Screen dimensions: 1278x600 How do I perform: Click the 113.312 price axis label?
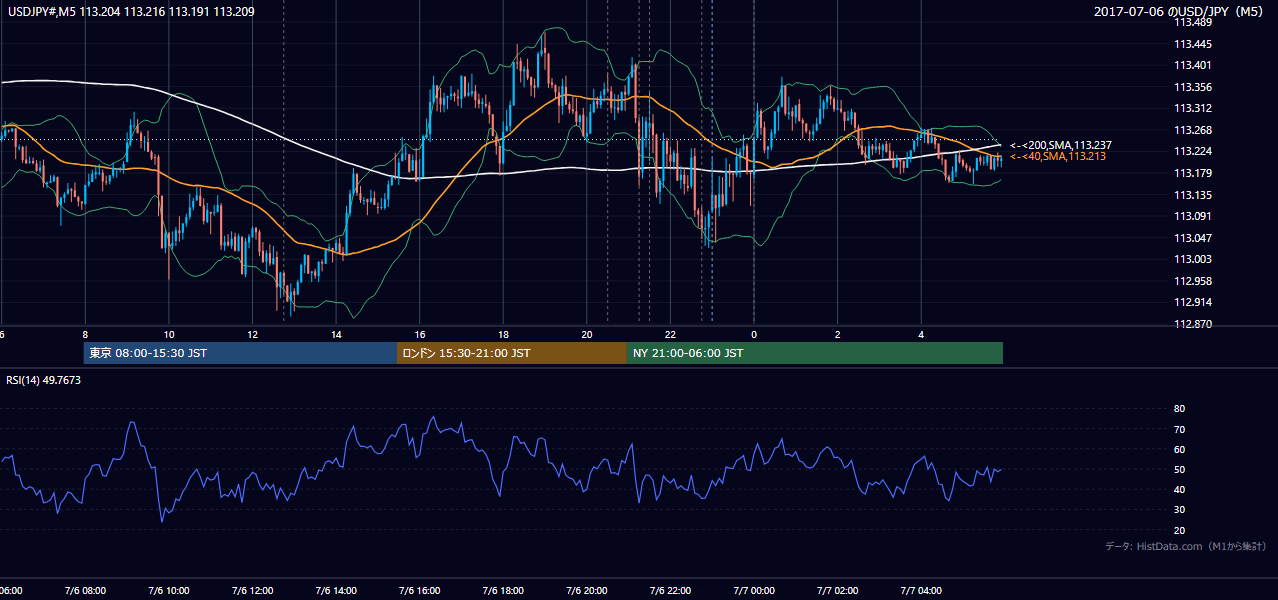(1193, 108)
